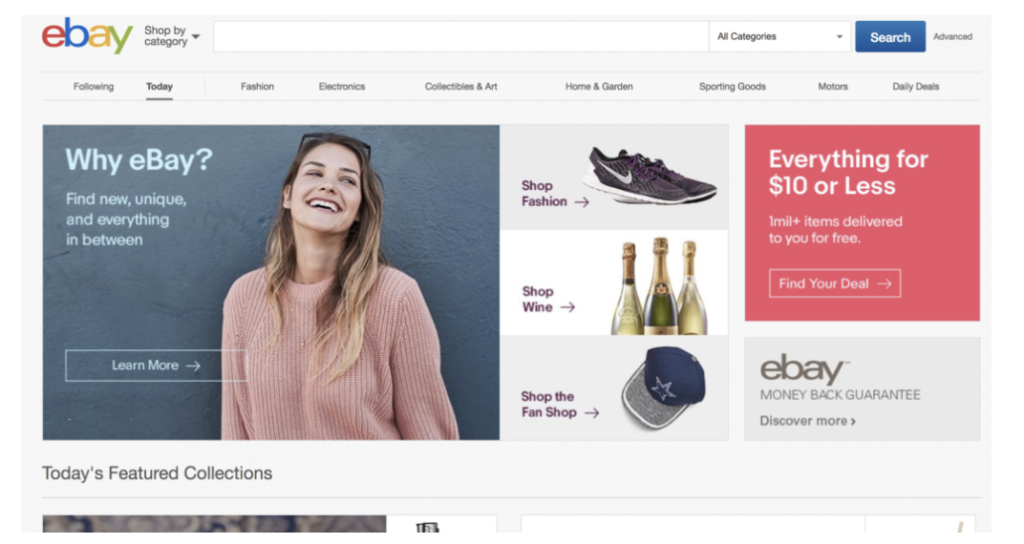The image size is (1024, 544).
Task: Open the Motors category
Action: point(833,86)
